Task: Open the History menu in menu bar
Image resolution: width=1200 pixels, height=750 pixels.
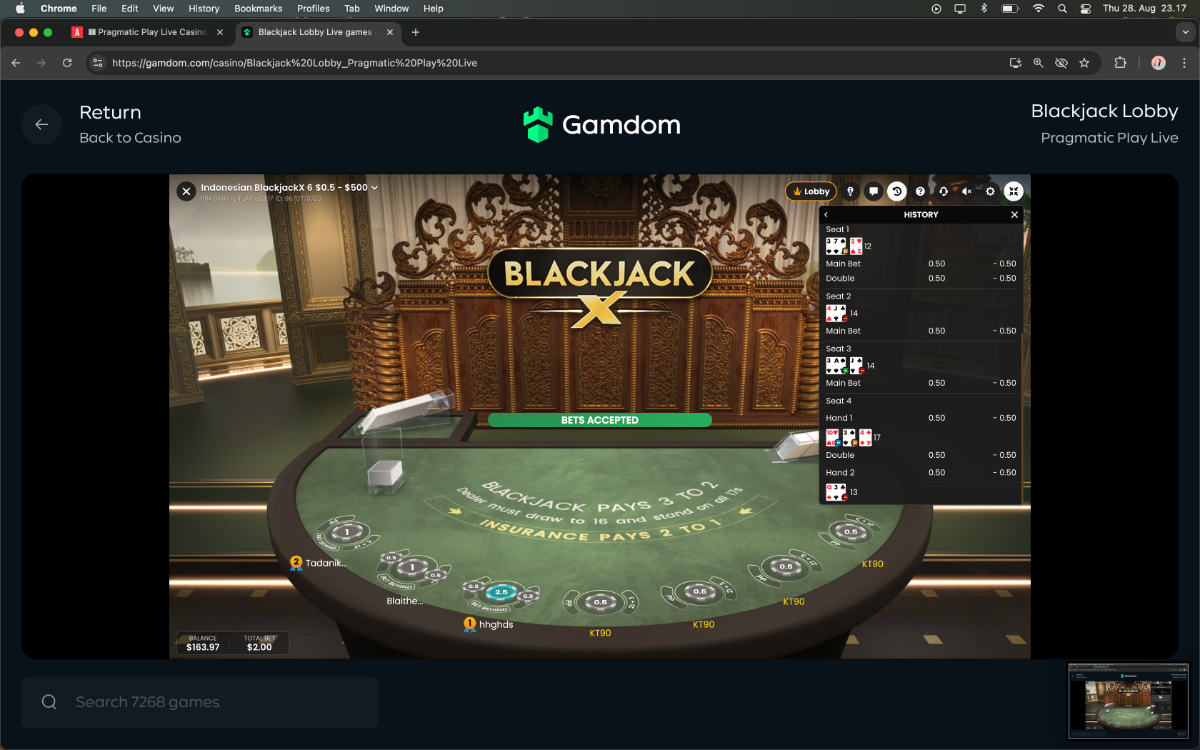Action: tap(204, 8)
